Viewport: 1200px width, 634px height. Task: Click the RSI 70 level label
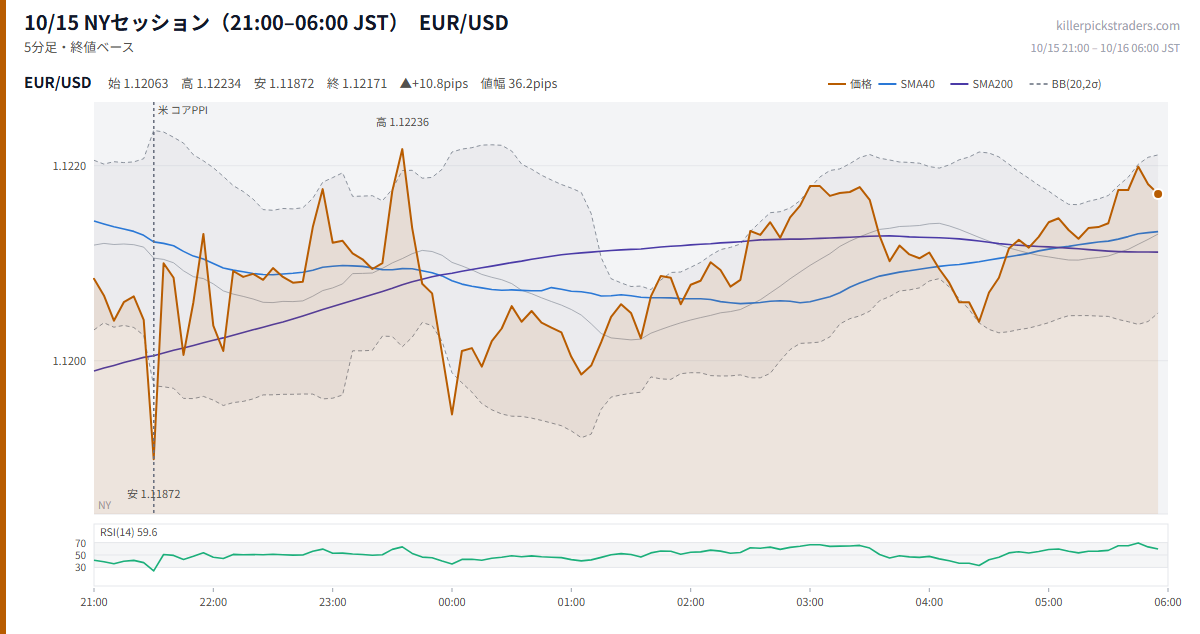[81, 544]
